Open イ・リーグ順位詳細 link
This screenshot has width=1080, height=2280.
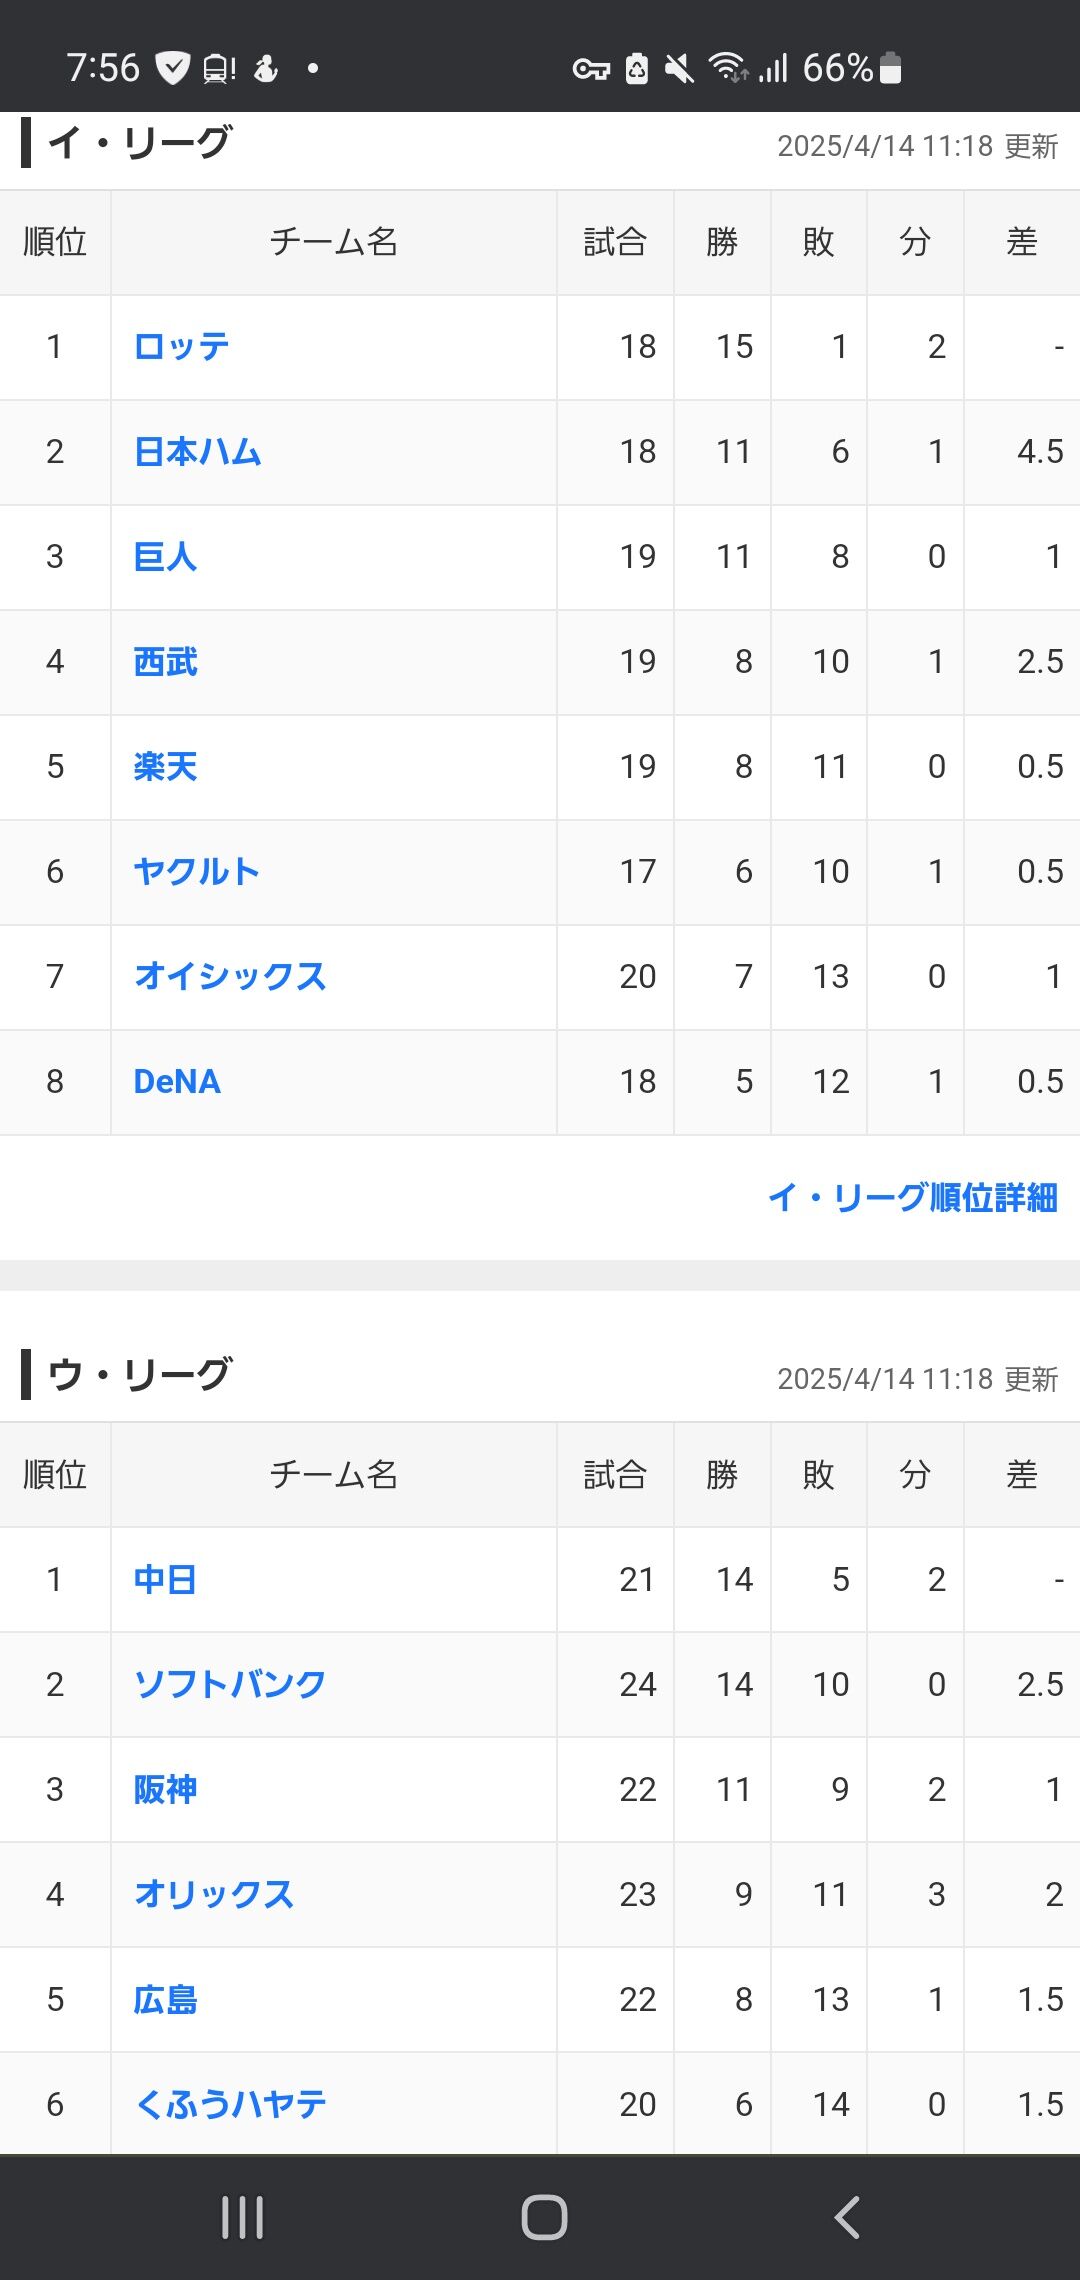(912, 1197)
